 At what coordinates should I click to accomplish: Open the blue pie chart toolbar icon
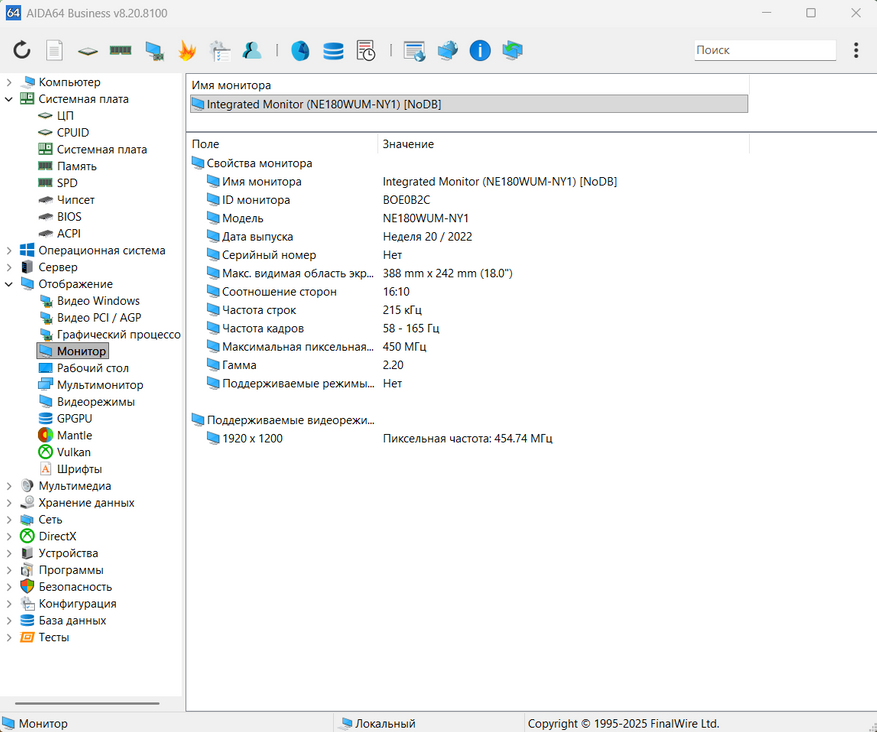click(x=300, y=50)
